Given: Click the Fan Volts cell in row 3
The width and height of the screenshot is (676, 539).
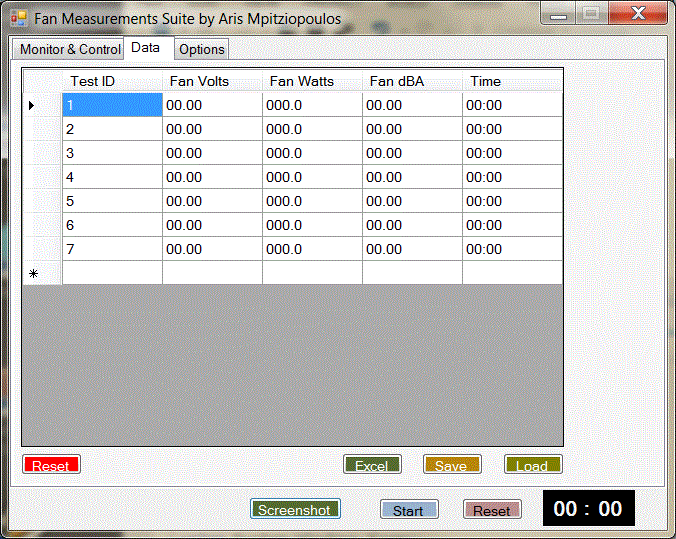Looking at the screenshot, I should point(212,153).
